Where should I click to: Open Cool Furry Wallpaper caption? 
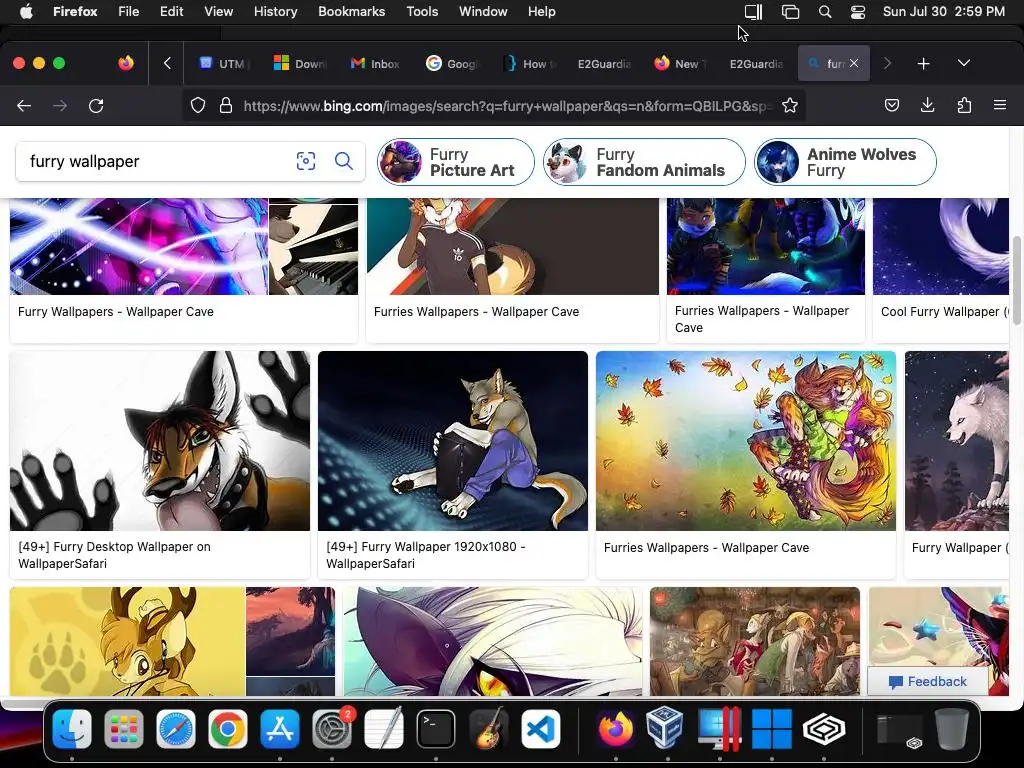pos(944,312)
